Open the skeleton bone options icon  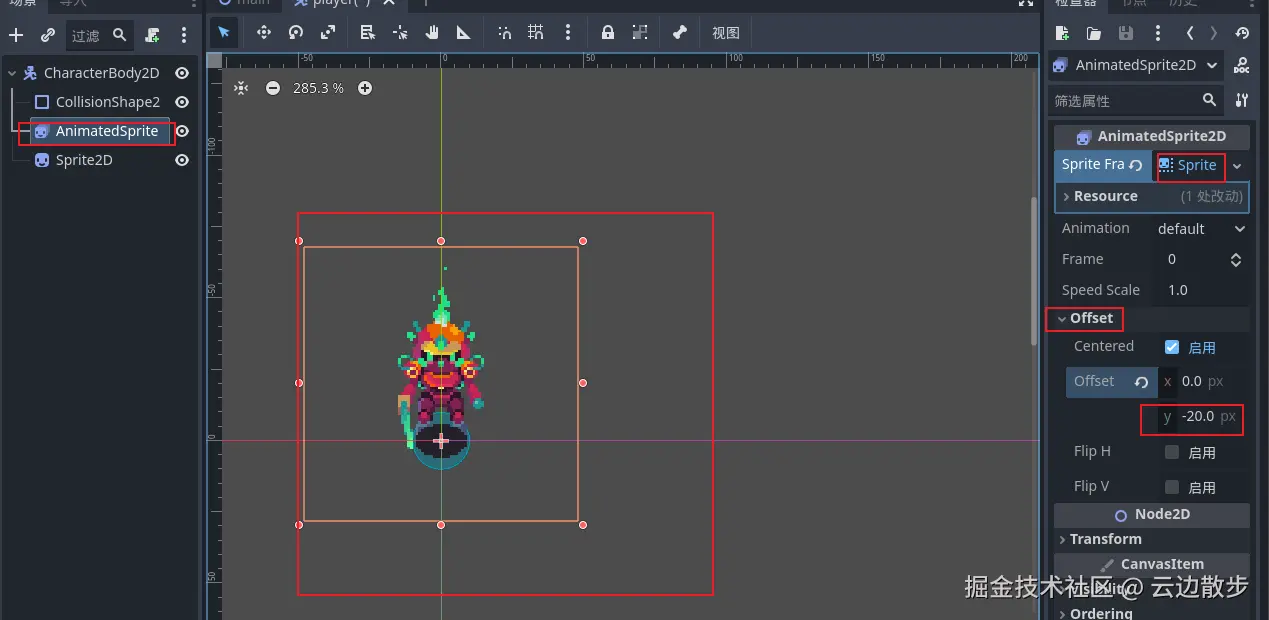coord(680,32)
